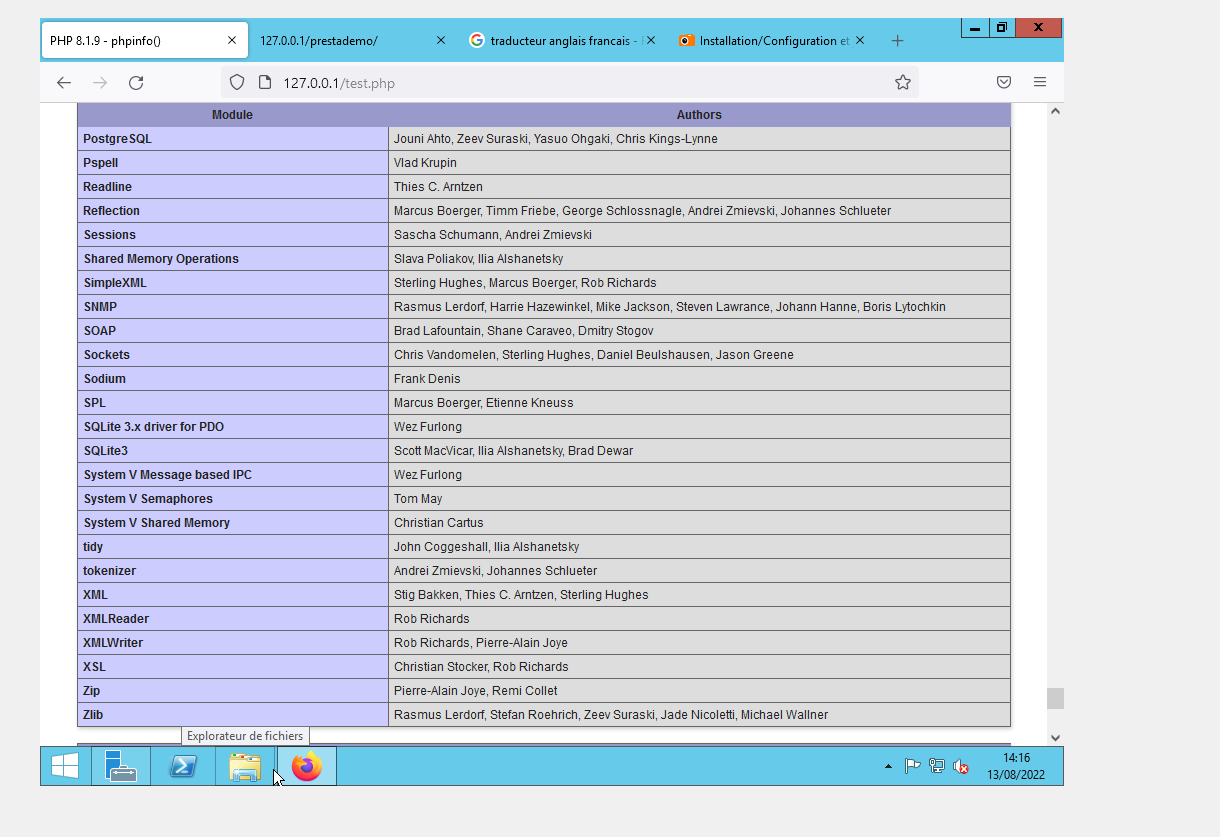Click the vertical scrollbar thumb
Screen dimensions: 1220x837
click(1055, 698)
